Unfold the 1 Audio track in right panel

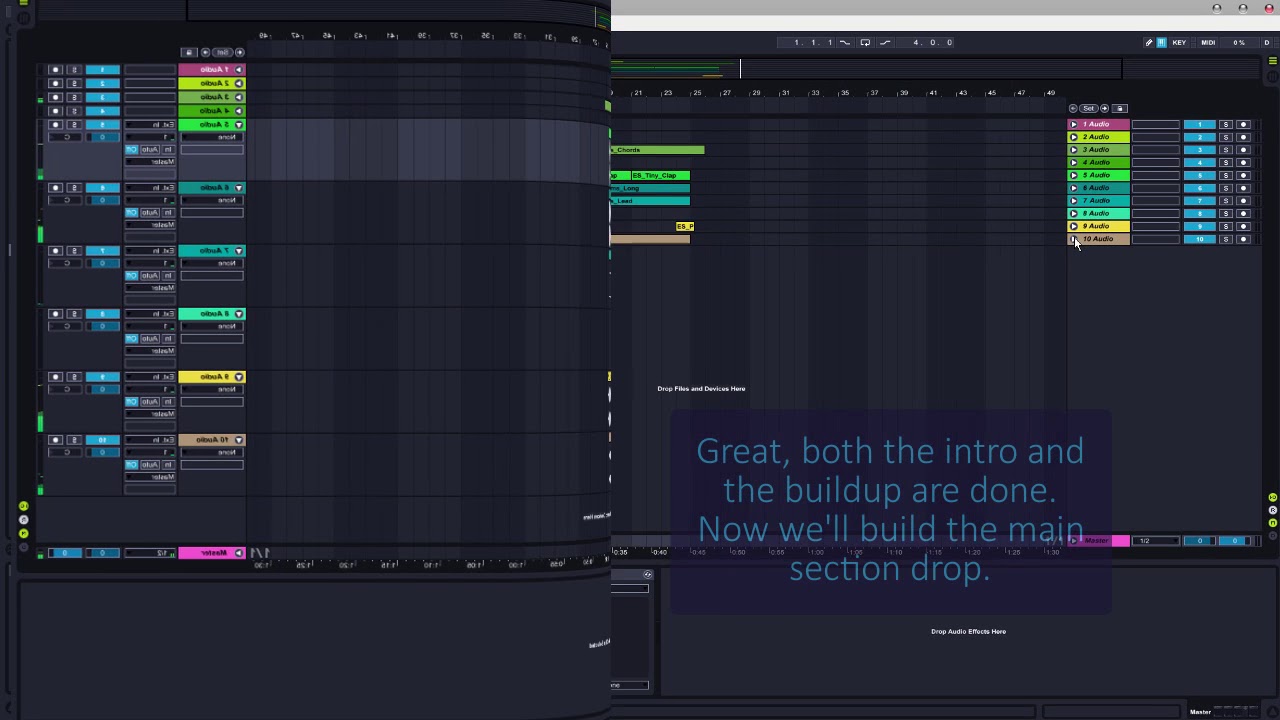(x=1074, y=124)
